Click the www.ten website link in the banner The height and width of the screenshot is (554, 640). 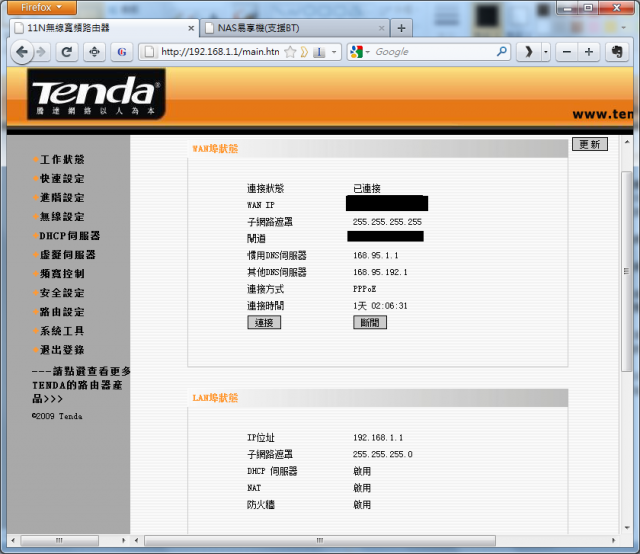[x=602, y=114]
